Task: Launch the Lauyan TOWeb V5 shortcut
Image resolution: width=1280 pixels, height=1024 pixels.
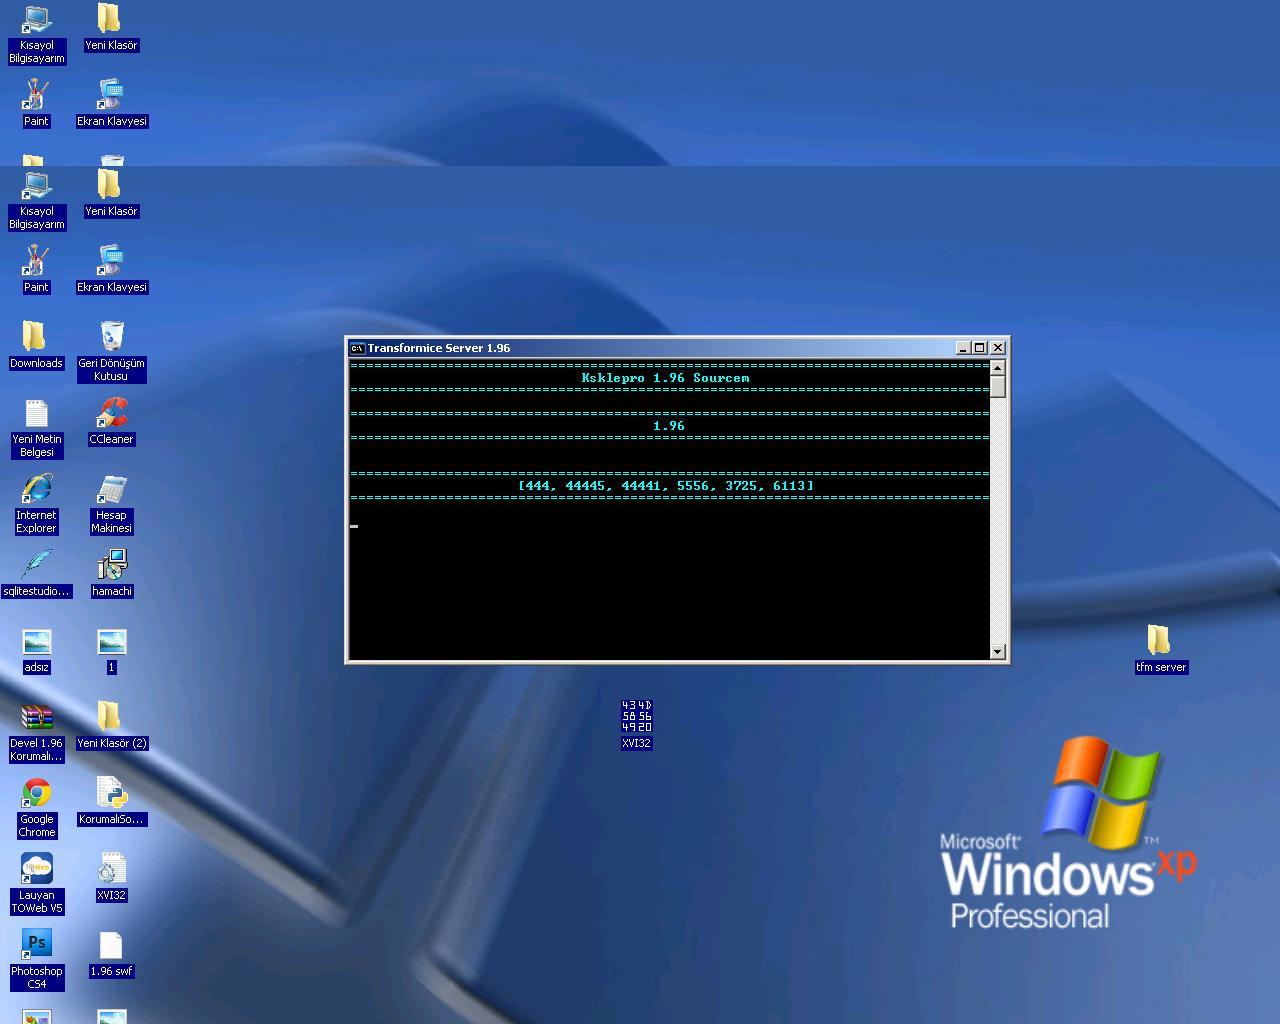Action: point(36,884)
